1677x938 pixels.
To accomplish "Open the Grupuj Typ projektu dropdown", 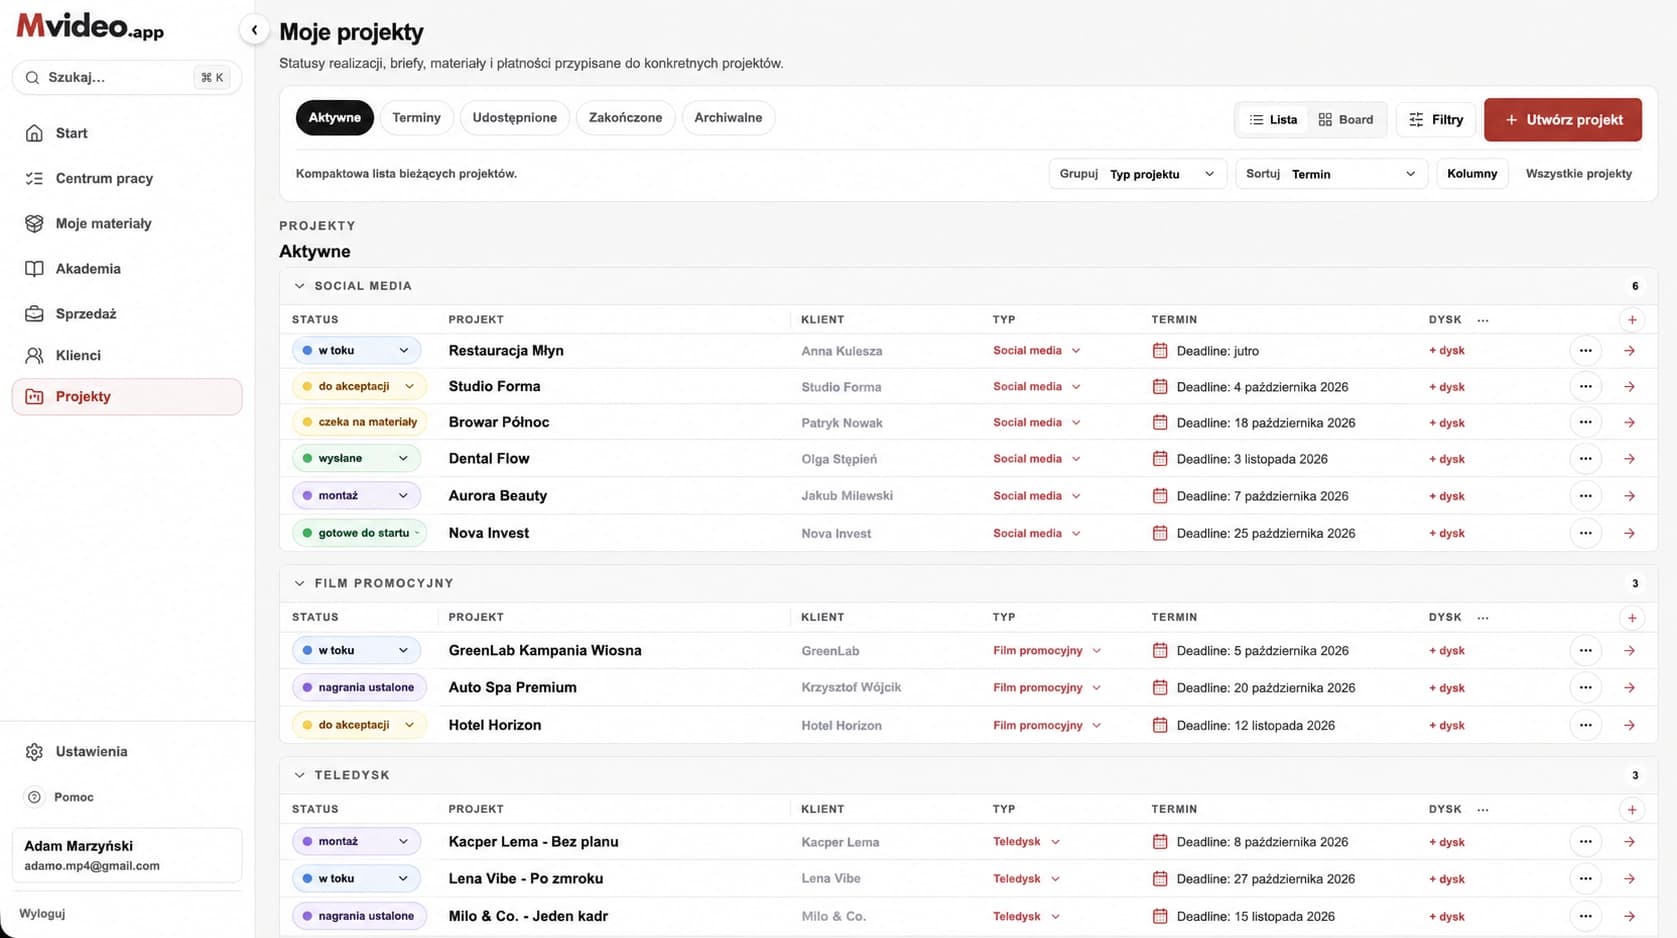I will click(x=1137, y=174).
